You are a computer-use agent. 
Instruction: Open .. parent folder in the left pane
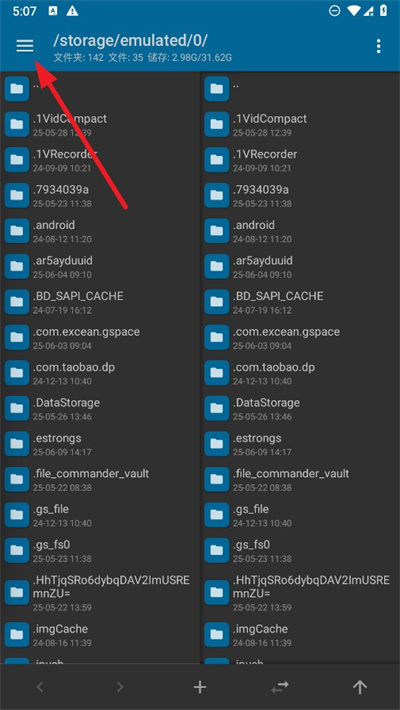(100, 88)
